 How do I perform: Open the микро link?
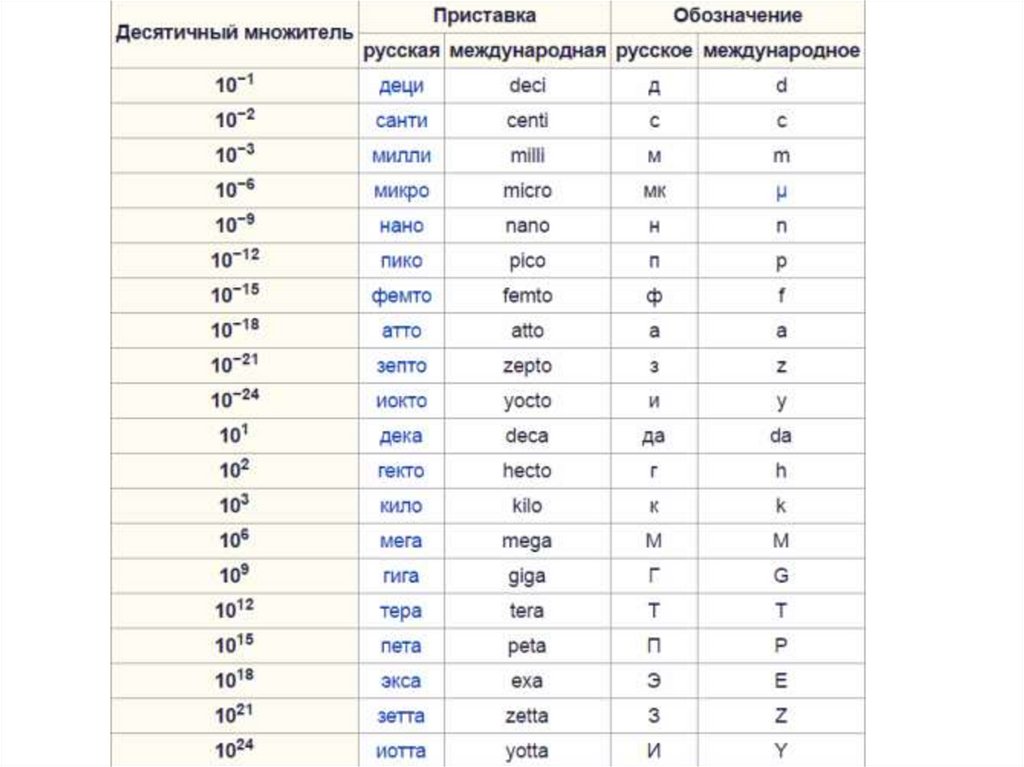(x=400, y=191)
